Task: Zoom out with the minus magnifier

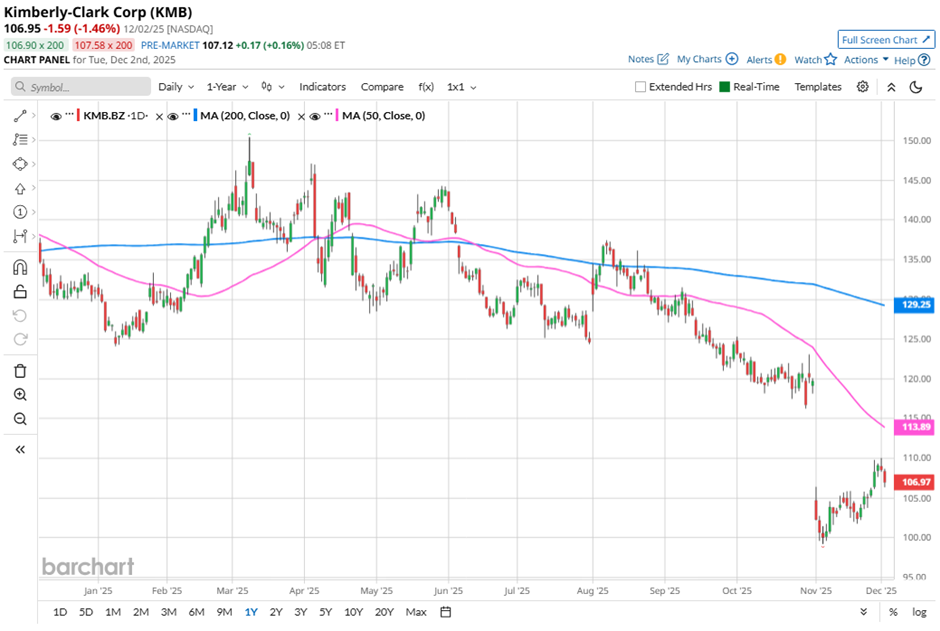Action: [20, 418]
